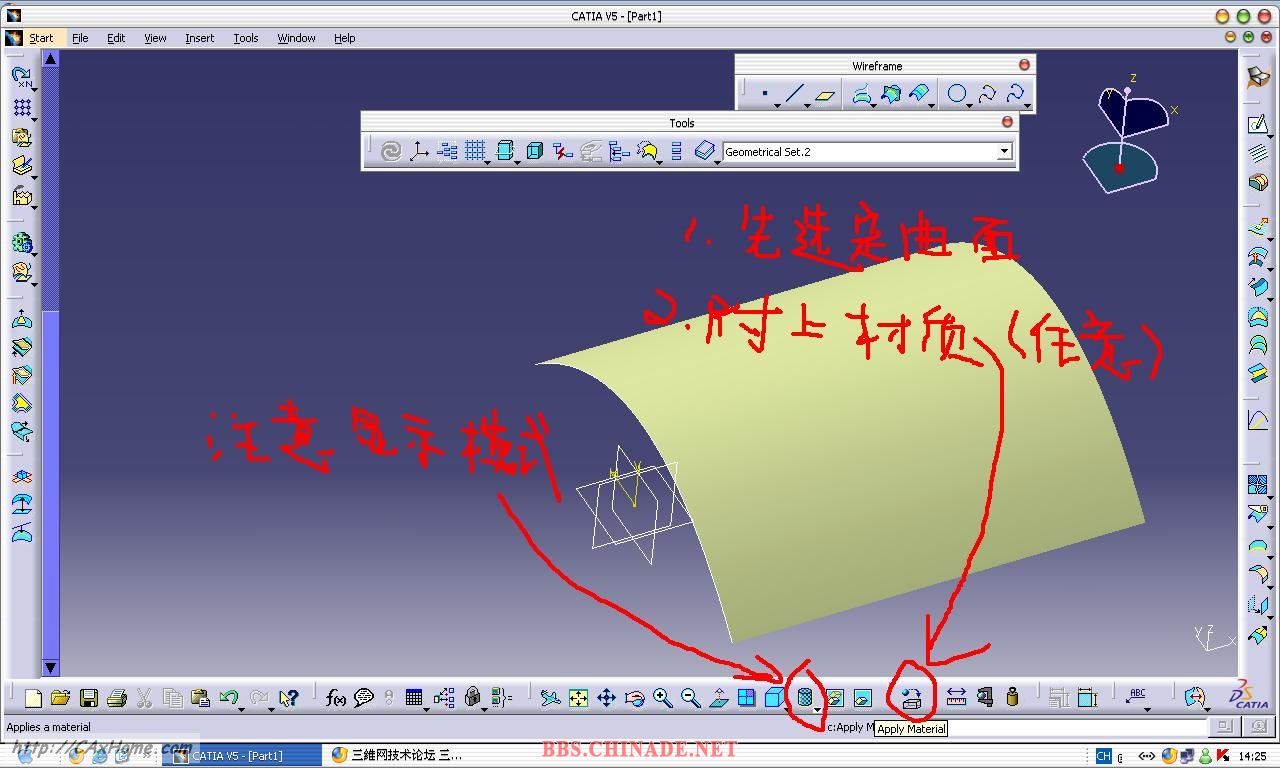The height and width of the screenshot is (768, 1280).
Task: Toggle the Hide/Show icon in bottom toolbar
Action: pos(834,698)
